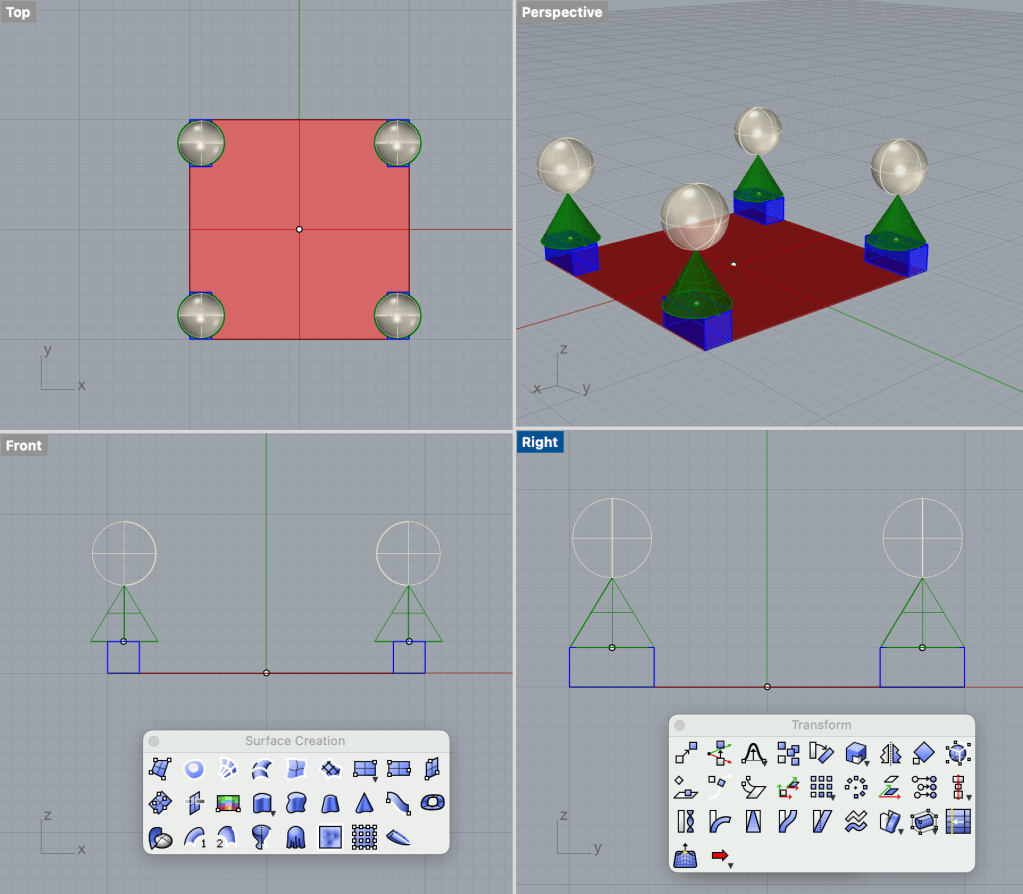Expand the Rectangular Array flyout arrow
This screenshot has width=1023, height=894.
tap(832, 796)
